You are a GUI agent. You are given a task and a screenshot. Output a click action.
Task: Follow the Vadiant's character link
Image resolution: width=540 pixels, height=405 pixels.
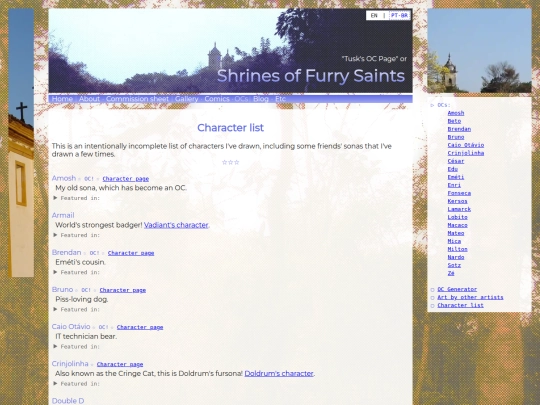176,225
